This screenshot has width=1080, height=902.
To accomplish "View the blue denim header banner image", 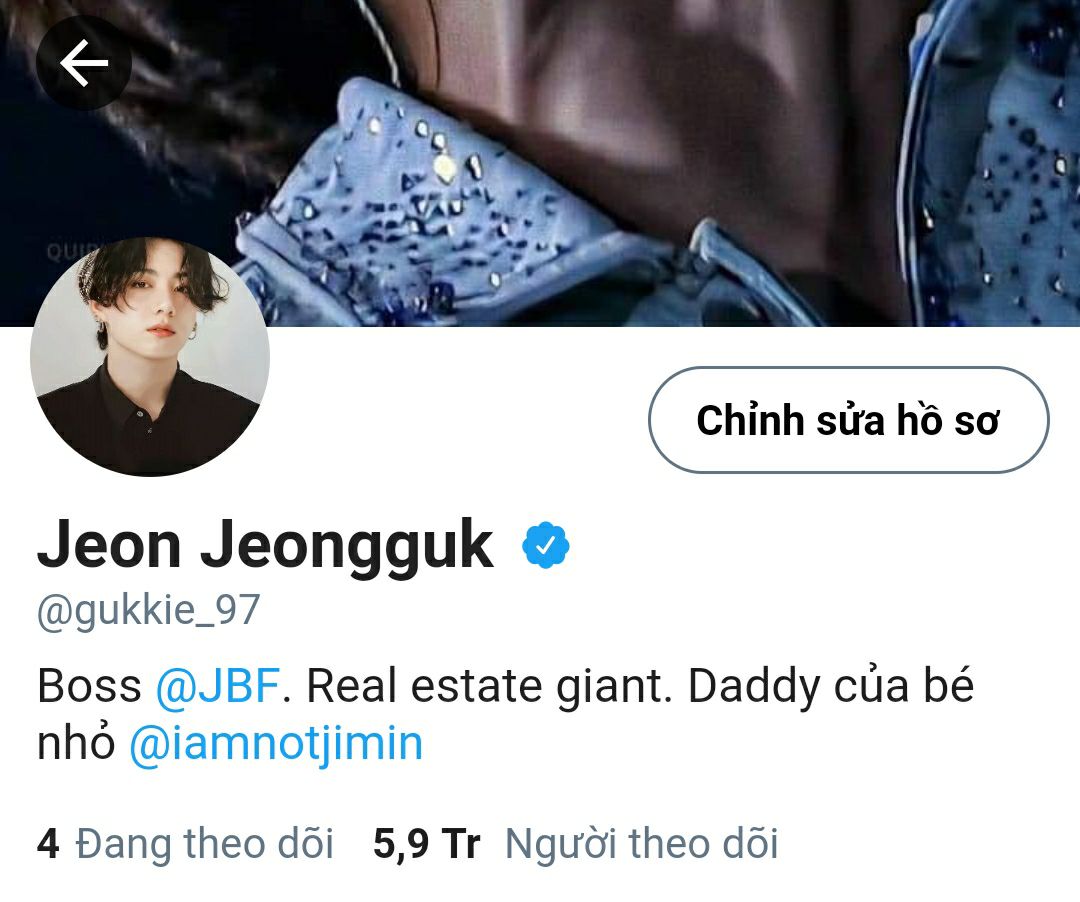I will coord(540,163).
